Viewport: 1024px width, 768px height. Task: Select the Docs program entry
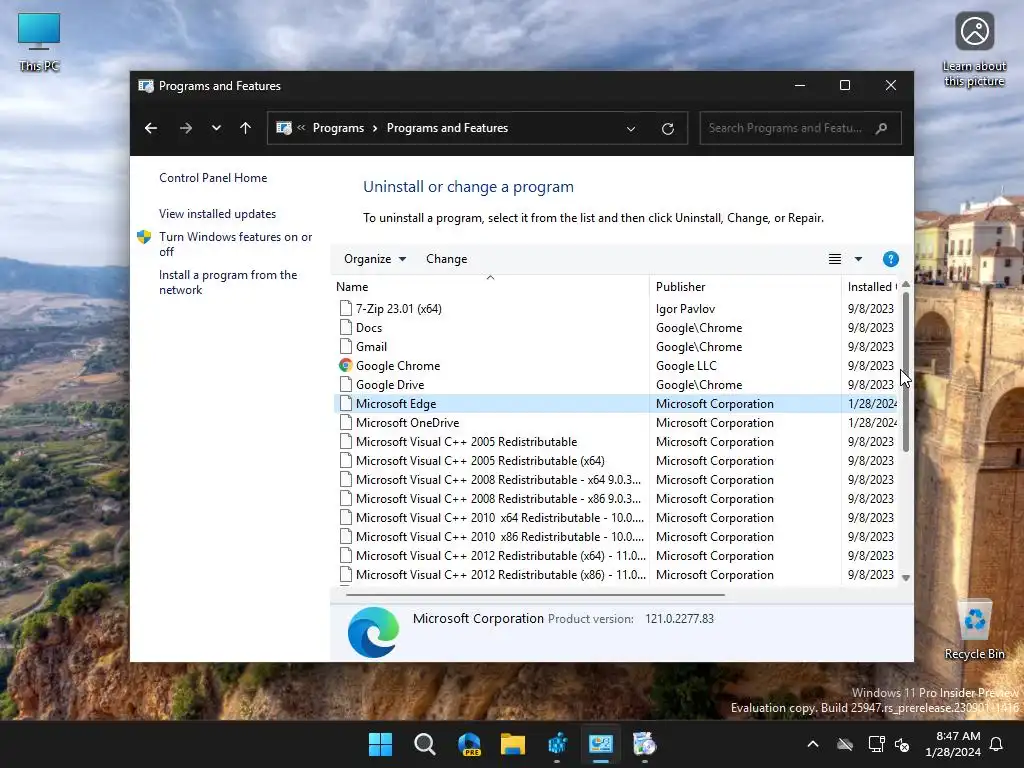click(x=369, y=328)
